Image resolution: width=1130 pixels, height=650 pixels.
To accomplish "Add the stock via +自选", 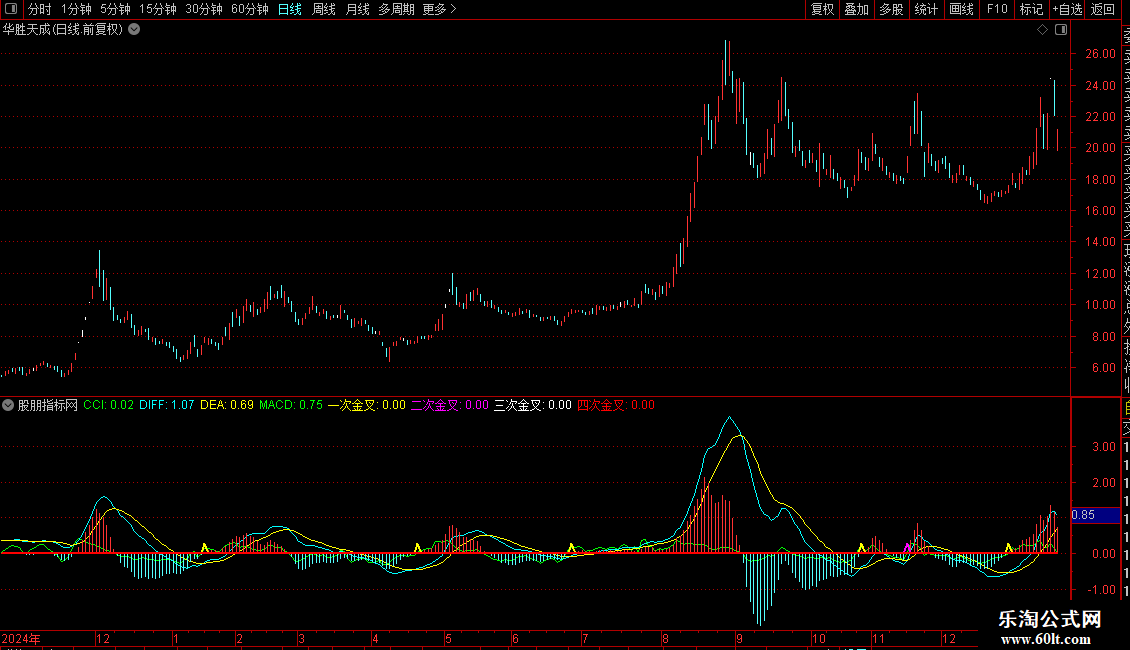I will [x=1067, y=9].
